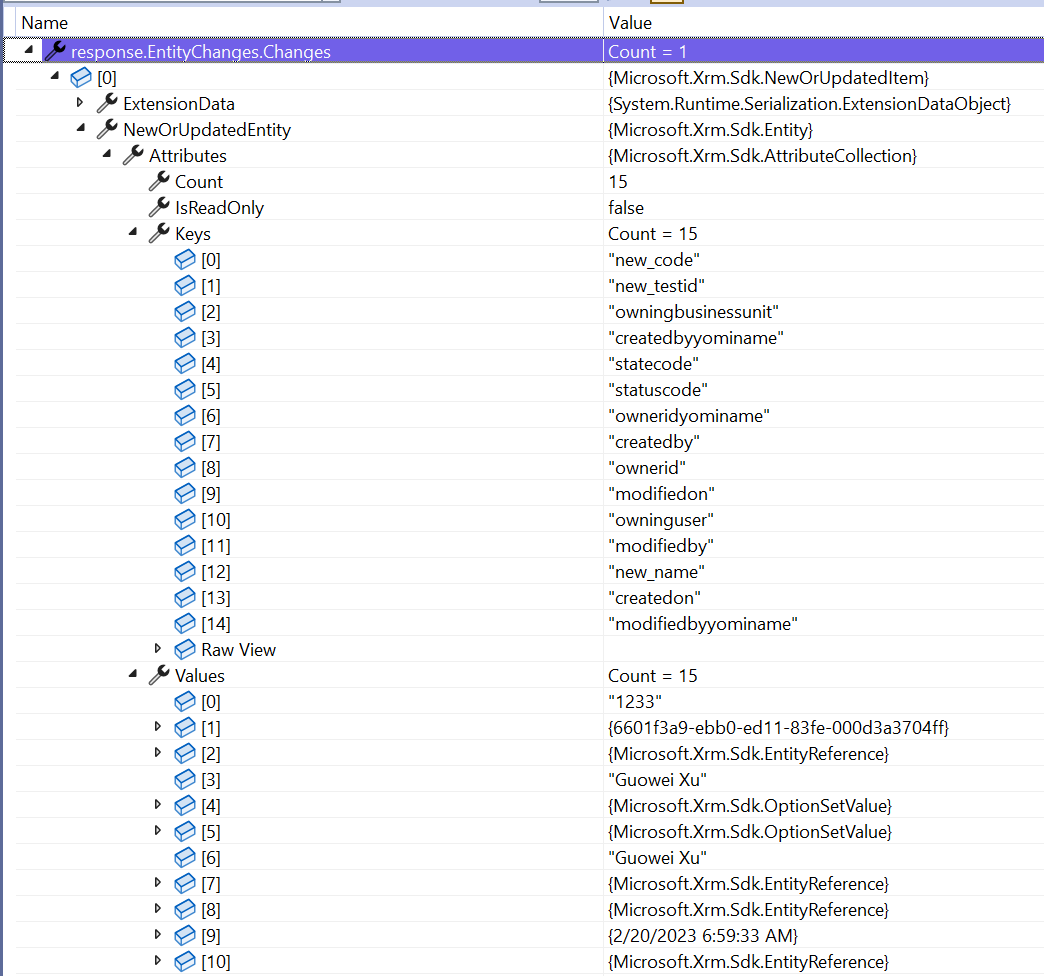Image resolution: width=1044 pixels, height=976 pixels.
Task: Select Keys row [13] label
Action: (x=216, y=598)
